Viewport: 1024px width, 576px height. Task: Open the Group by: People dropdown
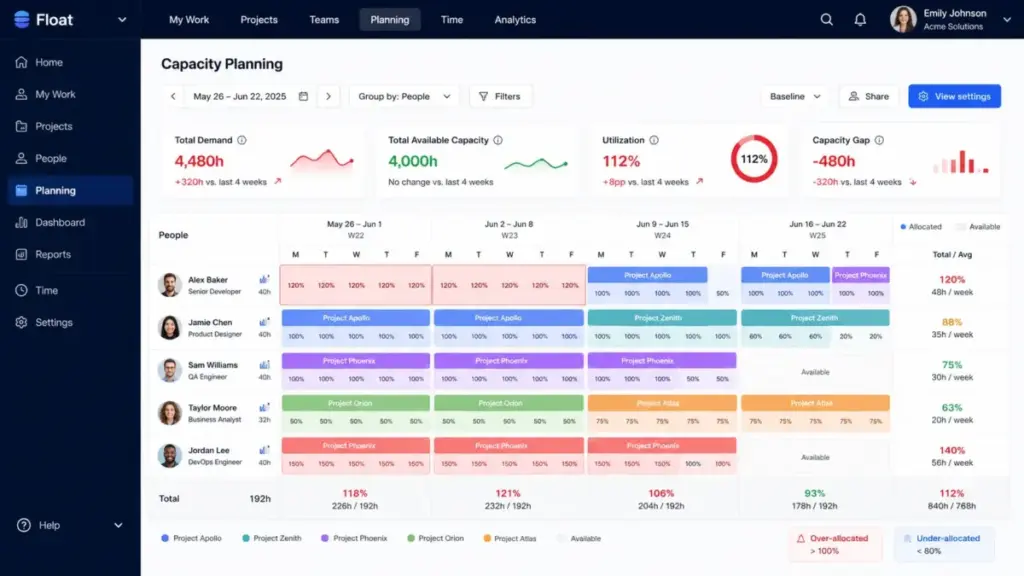click(x=404, y=96)
